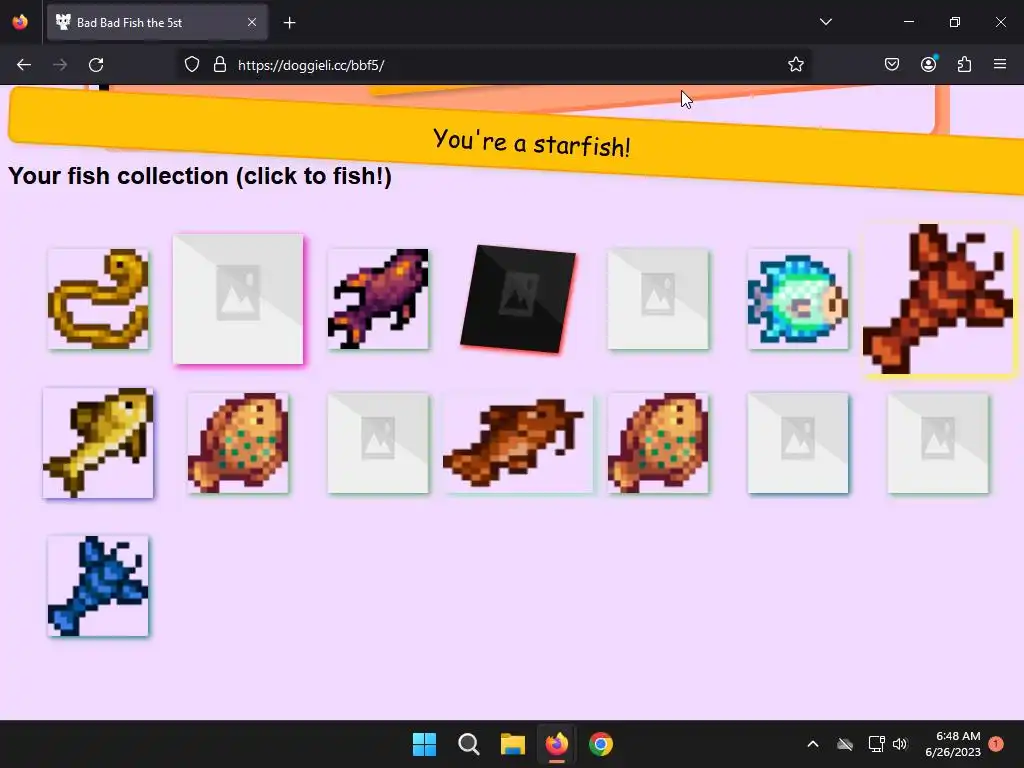Open the Extensions puzzle icon

tap(965, 65)
